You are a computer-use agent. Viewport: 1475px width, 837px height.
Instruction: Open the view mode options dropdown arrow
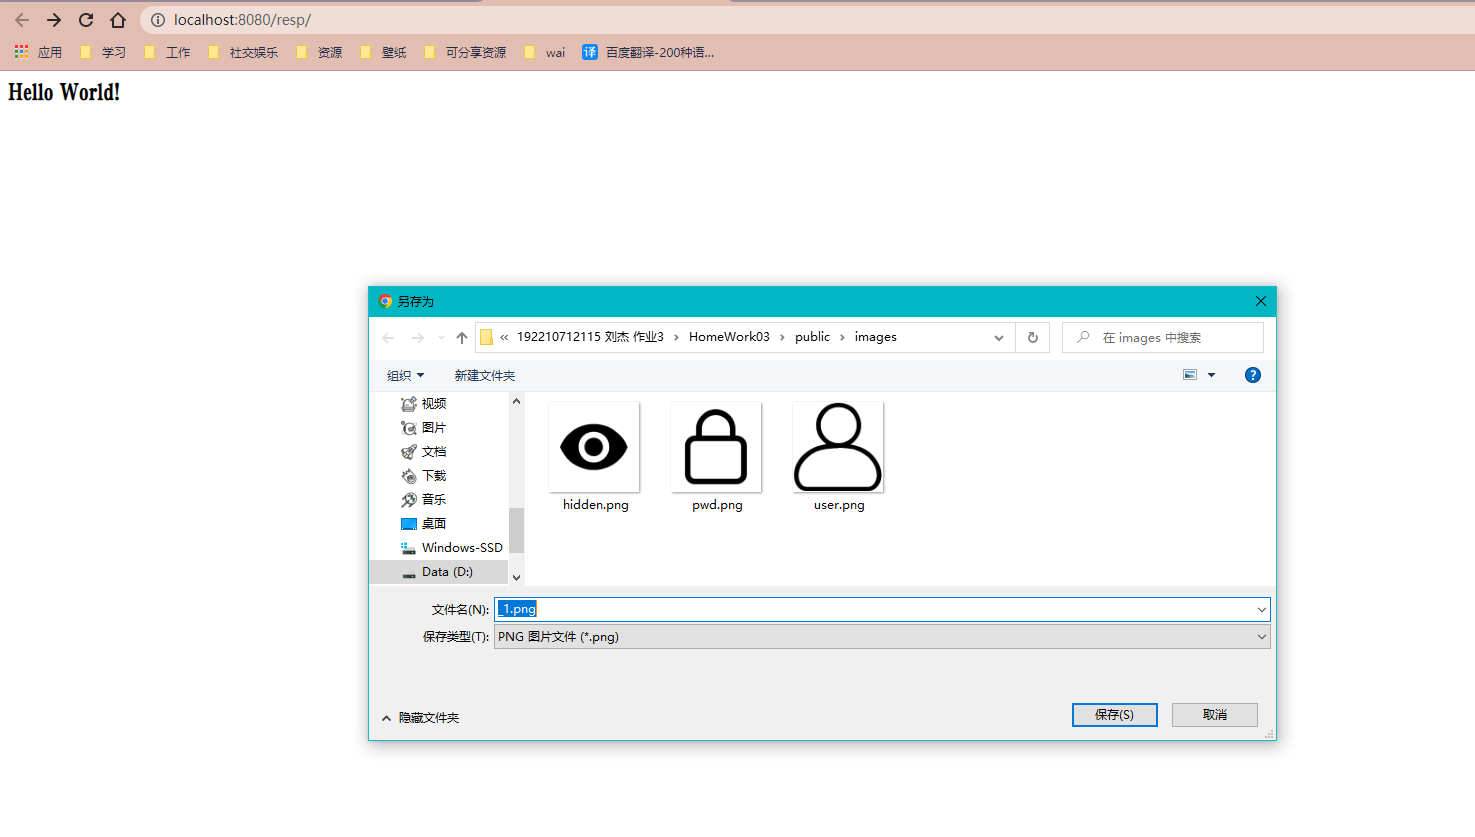click(x=1211, y=375)
